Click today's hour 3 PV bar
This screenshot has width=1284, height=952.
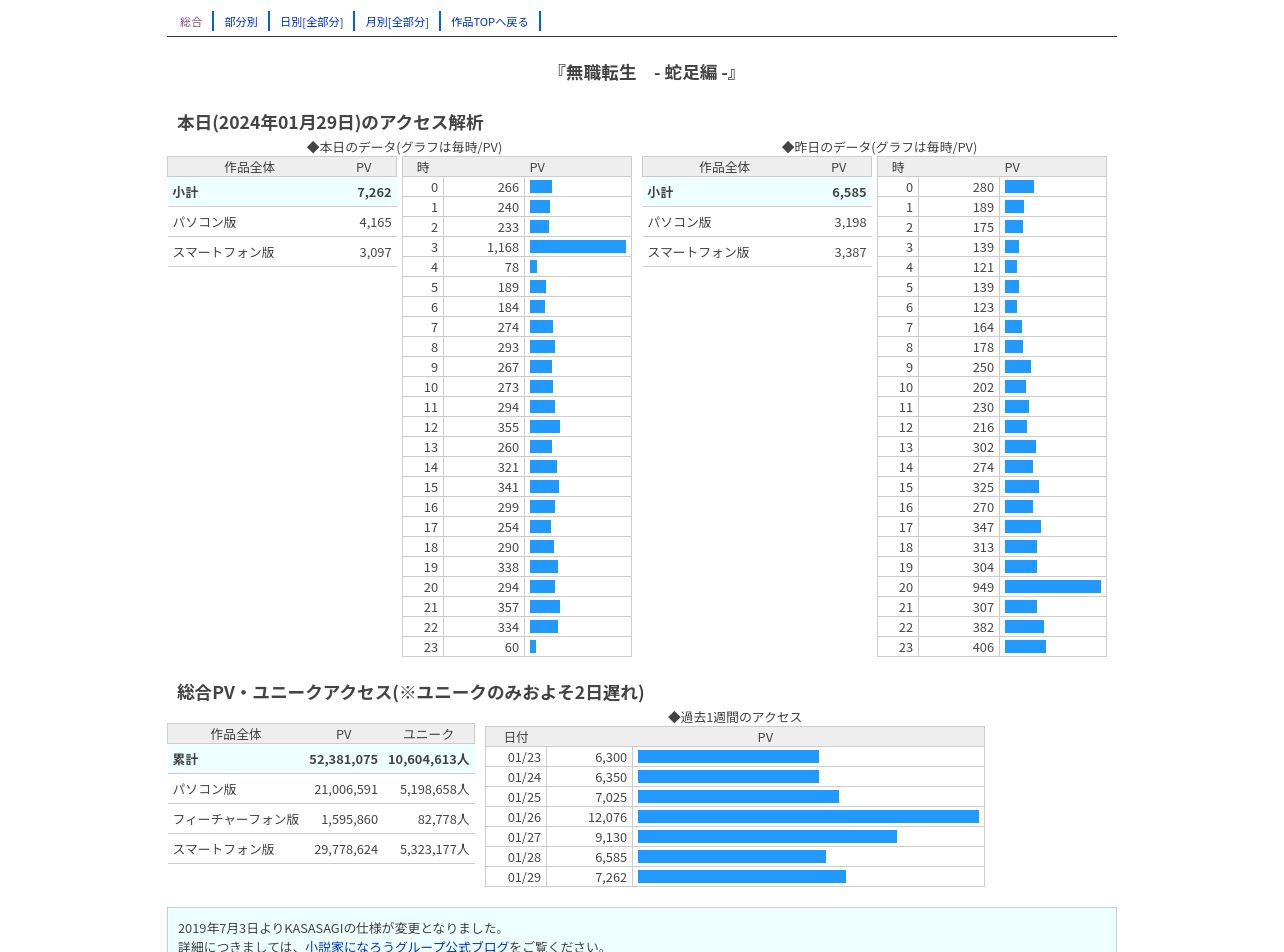[x=578, y=247]
